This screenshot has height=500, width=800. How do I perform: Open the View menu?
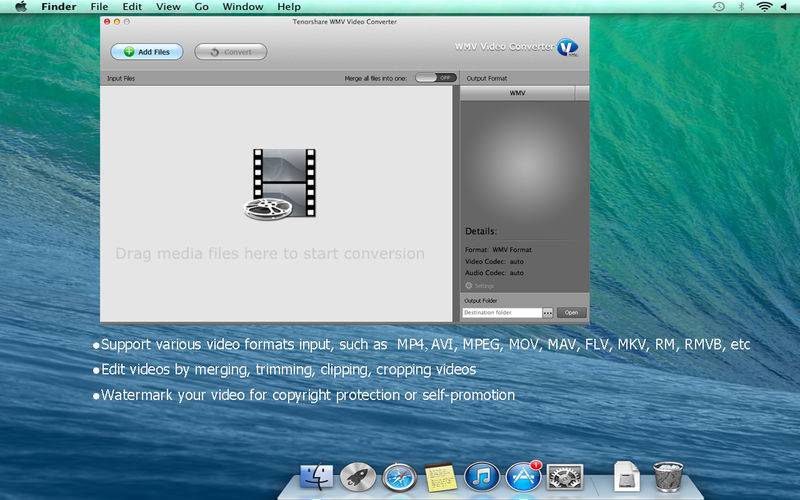tap(168, 7)
